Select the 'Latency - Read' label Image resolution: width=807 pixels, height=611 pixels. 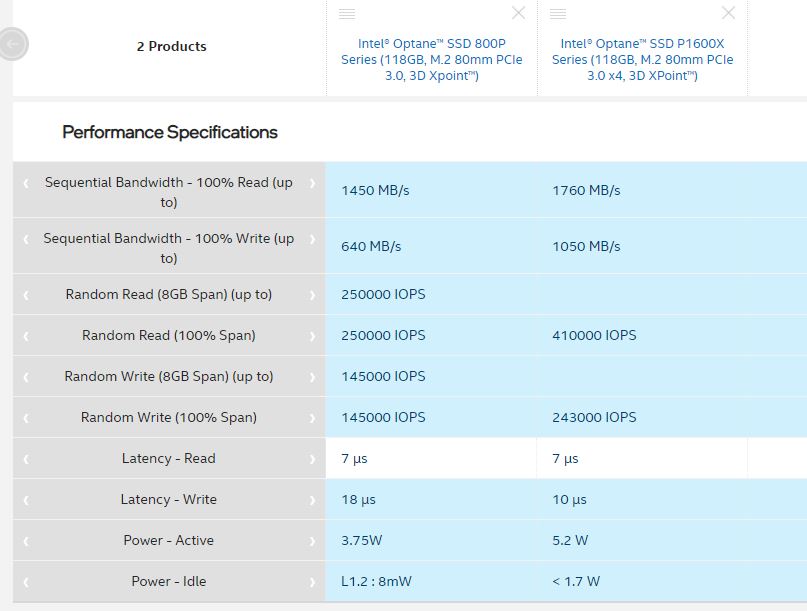click(x=169, y=458)
